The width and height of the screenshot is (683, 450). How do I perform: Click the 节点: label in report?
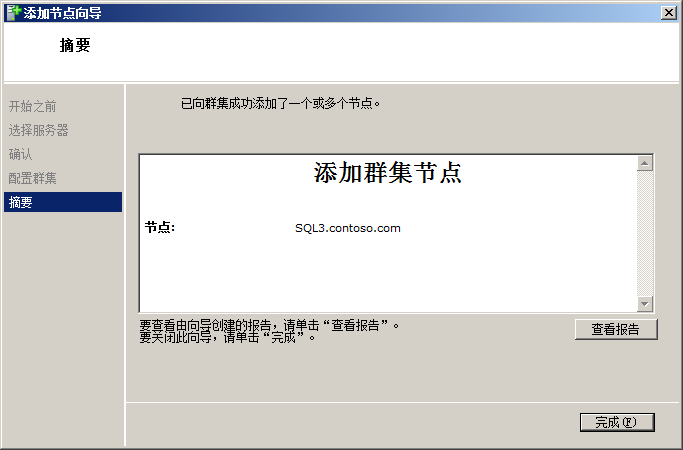160,228
